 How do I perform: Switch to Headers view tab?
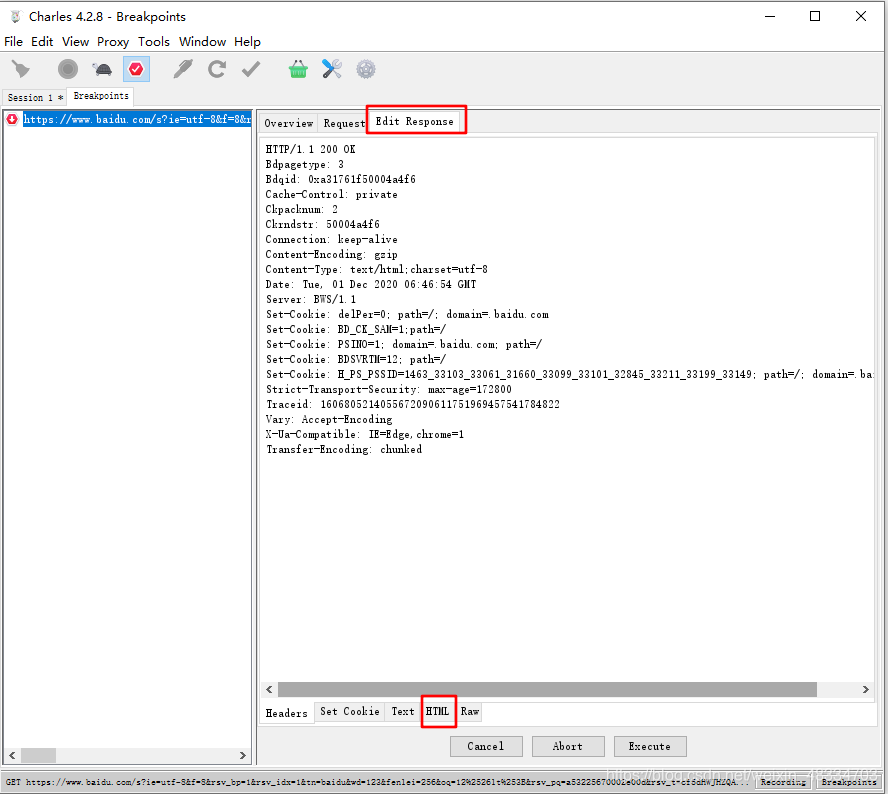(x=287, y=713)
